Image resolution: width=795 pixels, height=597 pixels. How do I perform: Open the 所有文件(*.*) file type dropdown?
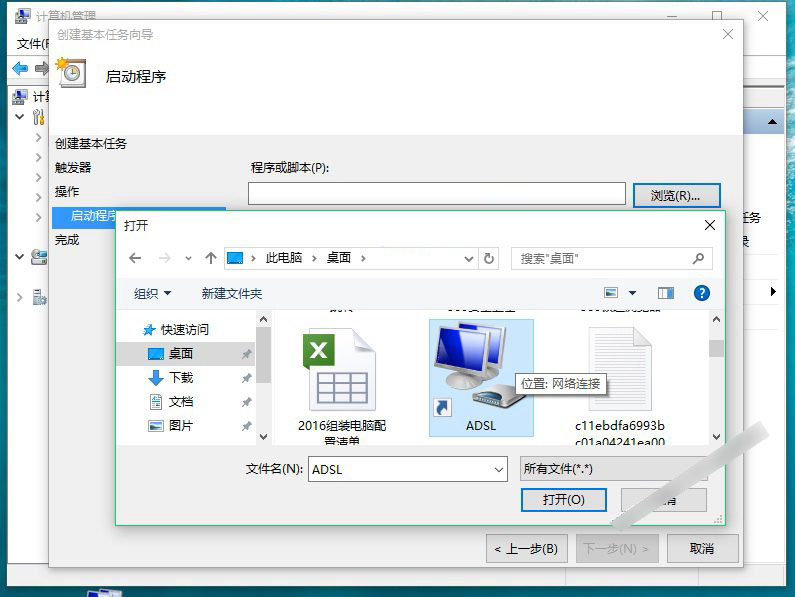(613, 469)
